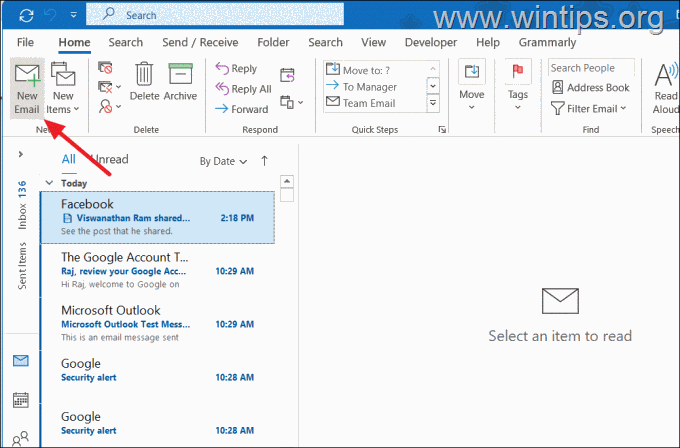Open the Tags flag dropdown
The height and width of the screenshot is (448, 680).
(x=518, y=87)
